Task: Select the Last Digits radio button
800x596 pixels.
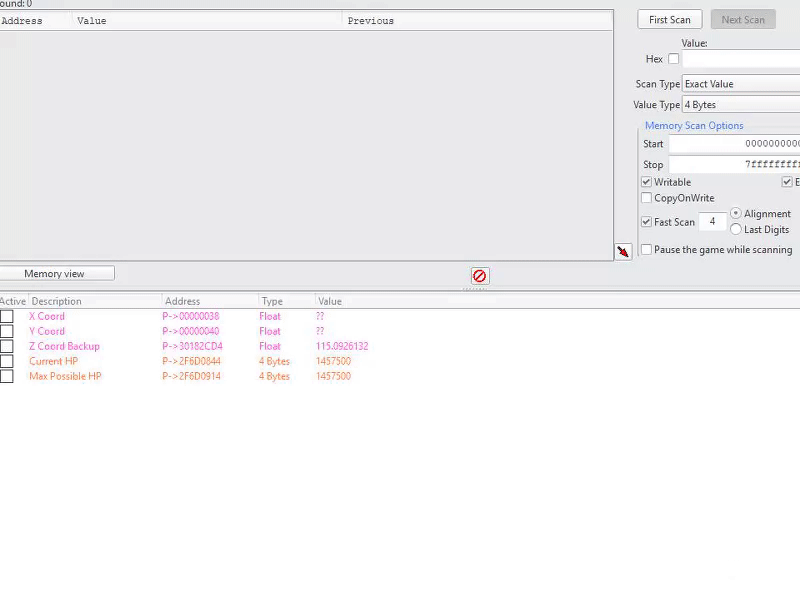Action: (x=738, y=229)
